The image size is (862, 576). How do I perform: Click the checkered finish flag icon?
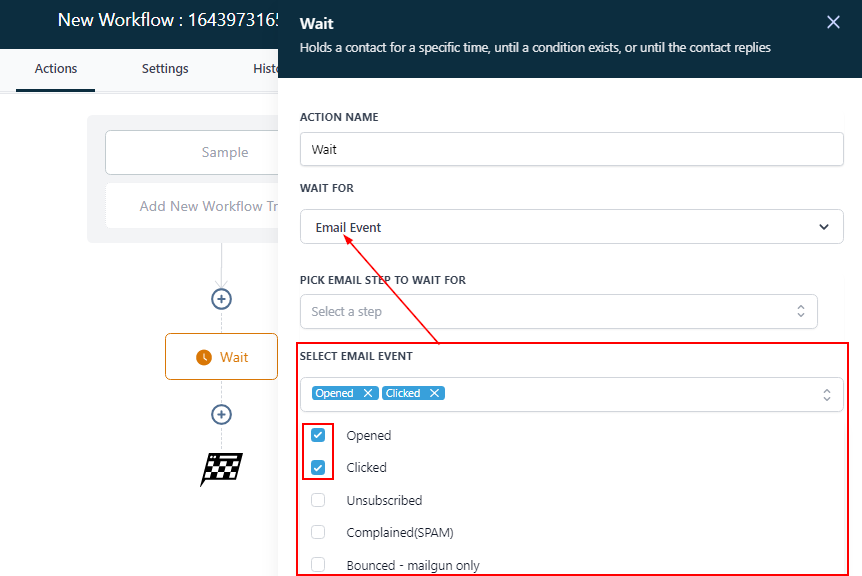(x=222, y=468)
